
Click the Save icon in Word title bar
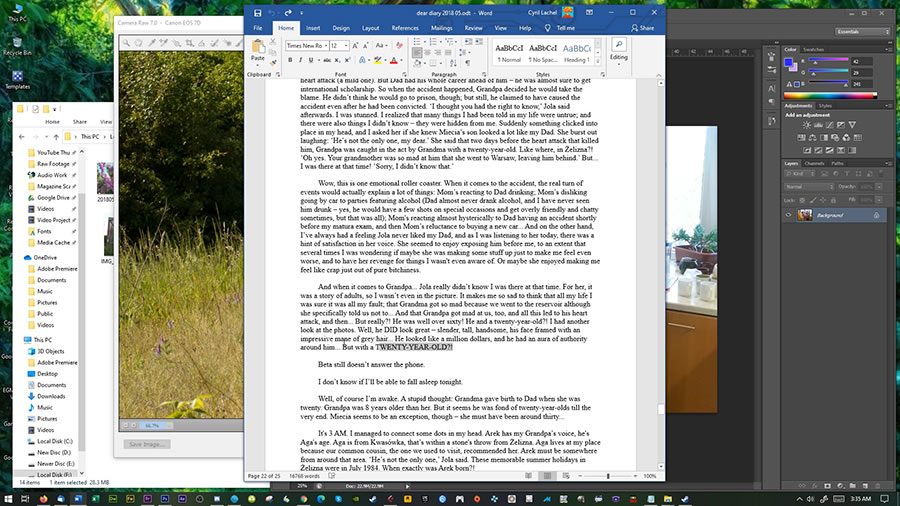(x=257, y=13)
